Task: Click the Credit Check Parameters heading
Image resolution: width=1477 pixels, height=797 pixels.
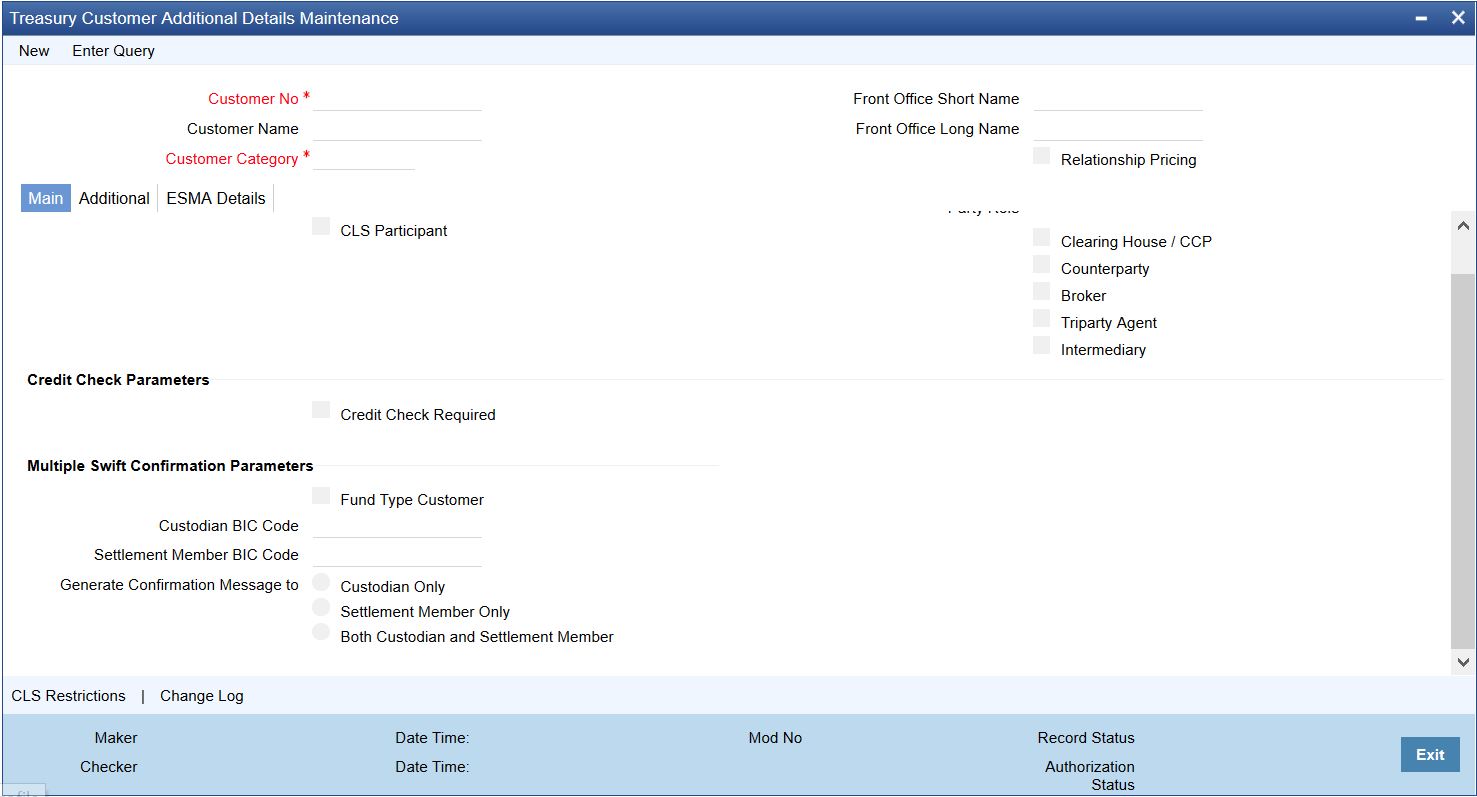Action: coord(118,380)
